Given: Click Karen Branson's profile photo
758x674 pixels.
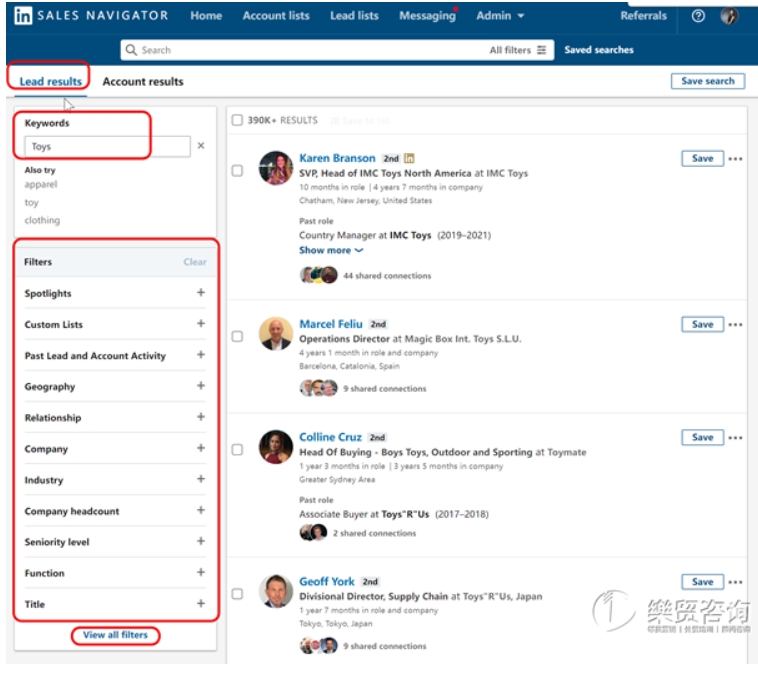Looking at the screenshot, I should click(276, 168).
